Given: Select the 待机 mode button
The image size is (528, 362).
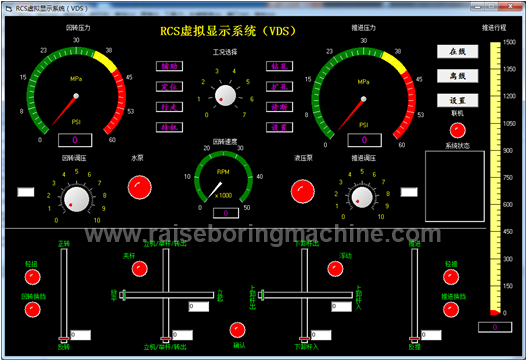Looking at the screenshot, I should coord(169,127).
